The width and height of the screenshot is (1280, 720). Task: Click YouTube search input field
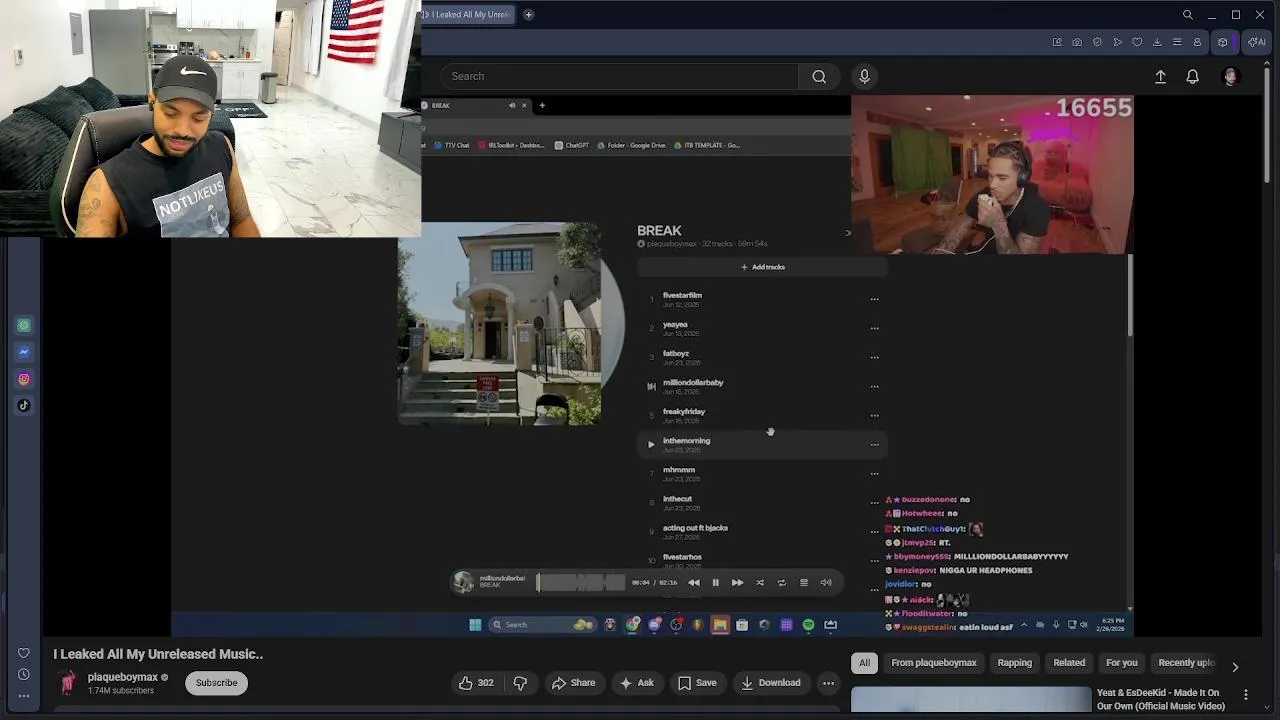coord(620,76)
